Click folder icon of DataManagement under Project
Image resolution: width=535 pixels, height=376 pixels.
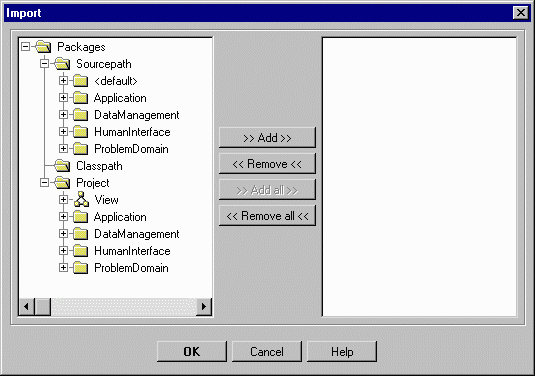pyautogui.click(x=81, y=234)
